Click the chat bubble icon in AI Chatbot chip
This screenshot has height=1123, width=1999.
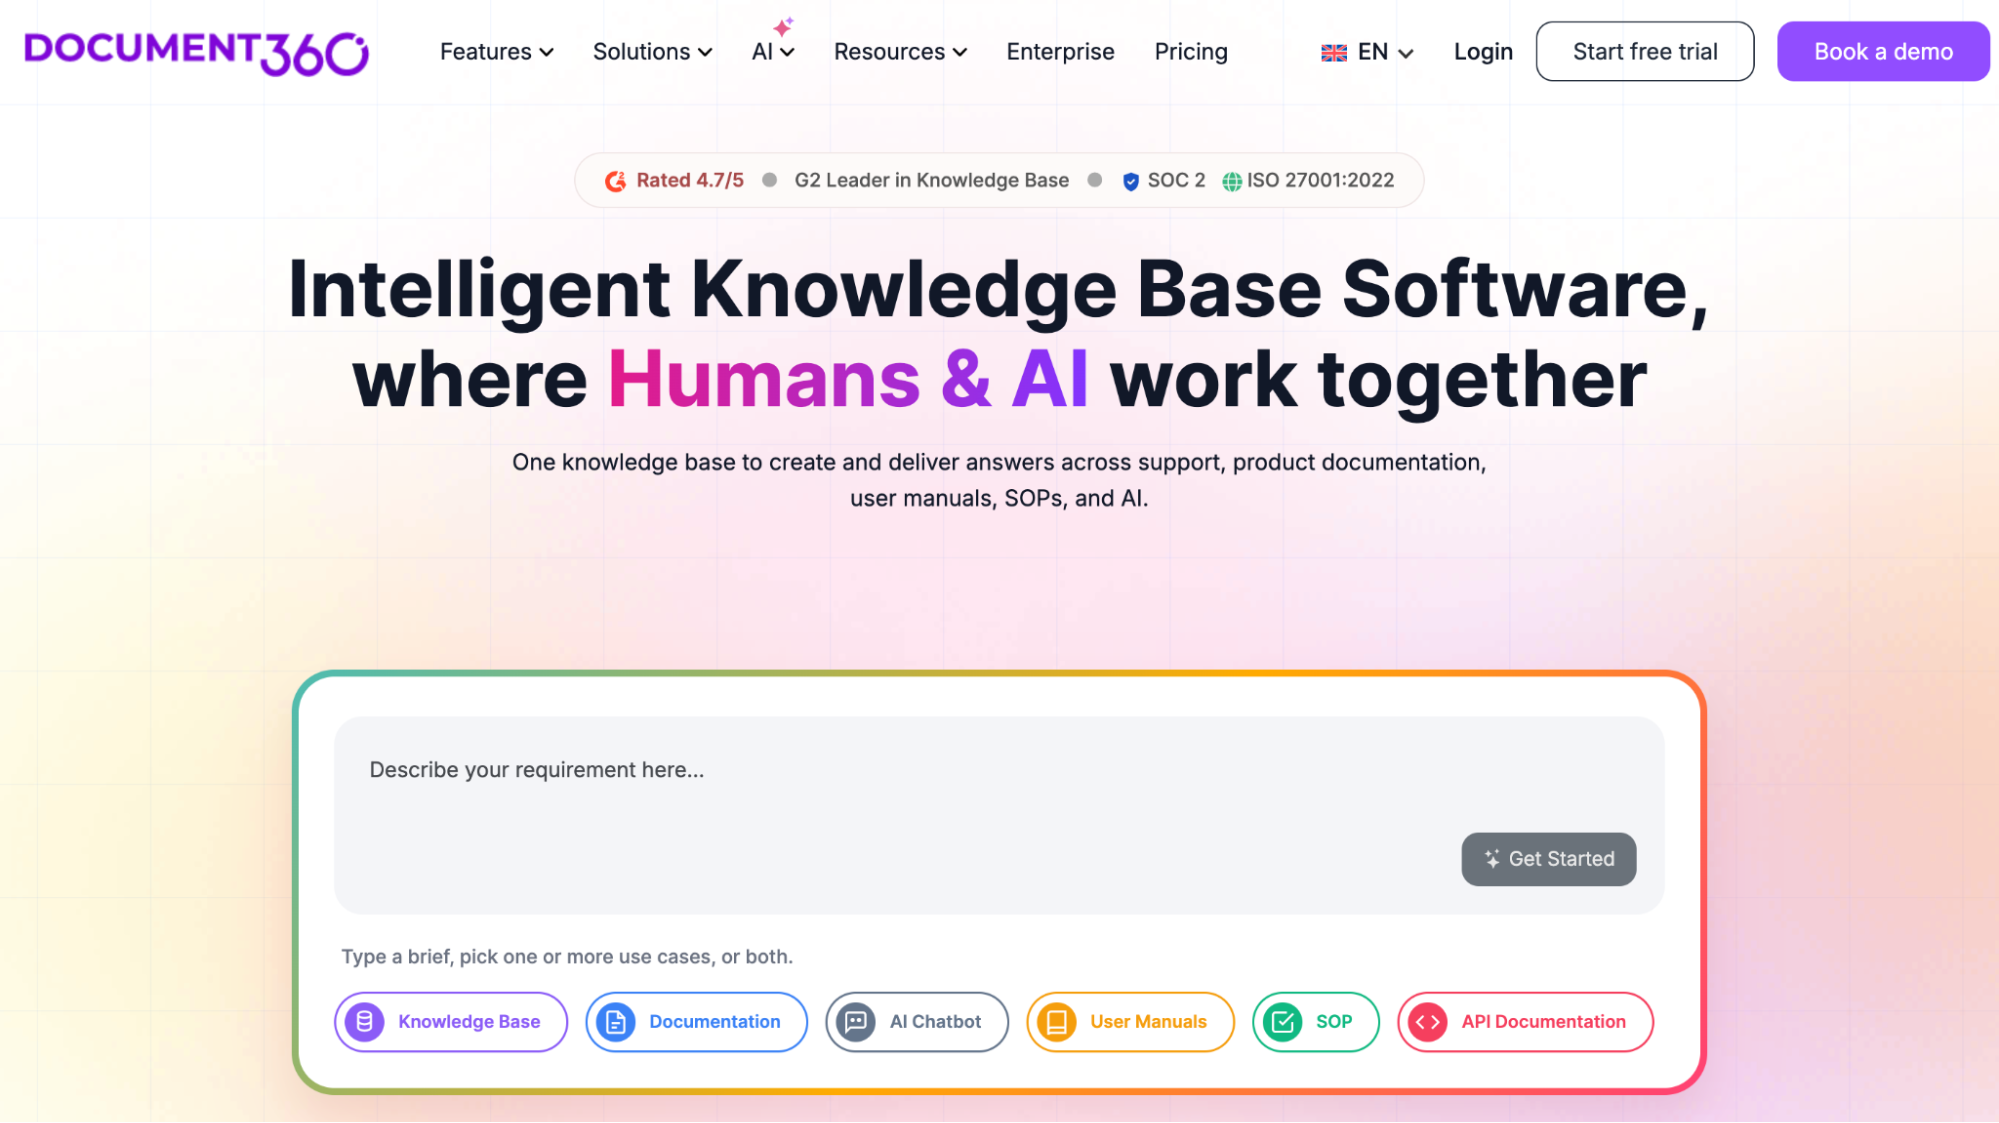(x=856, y=1022)
